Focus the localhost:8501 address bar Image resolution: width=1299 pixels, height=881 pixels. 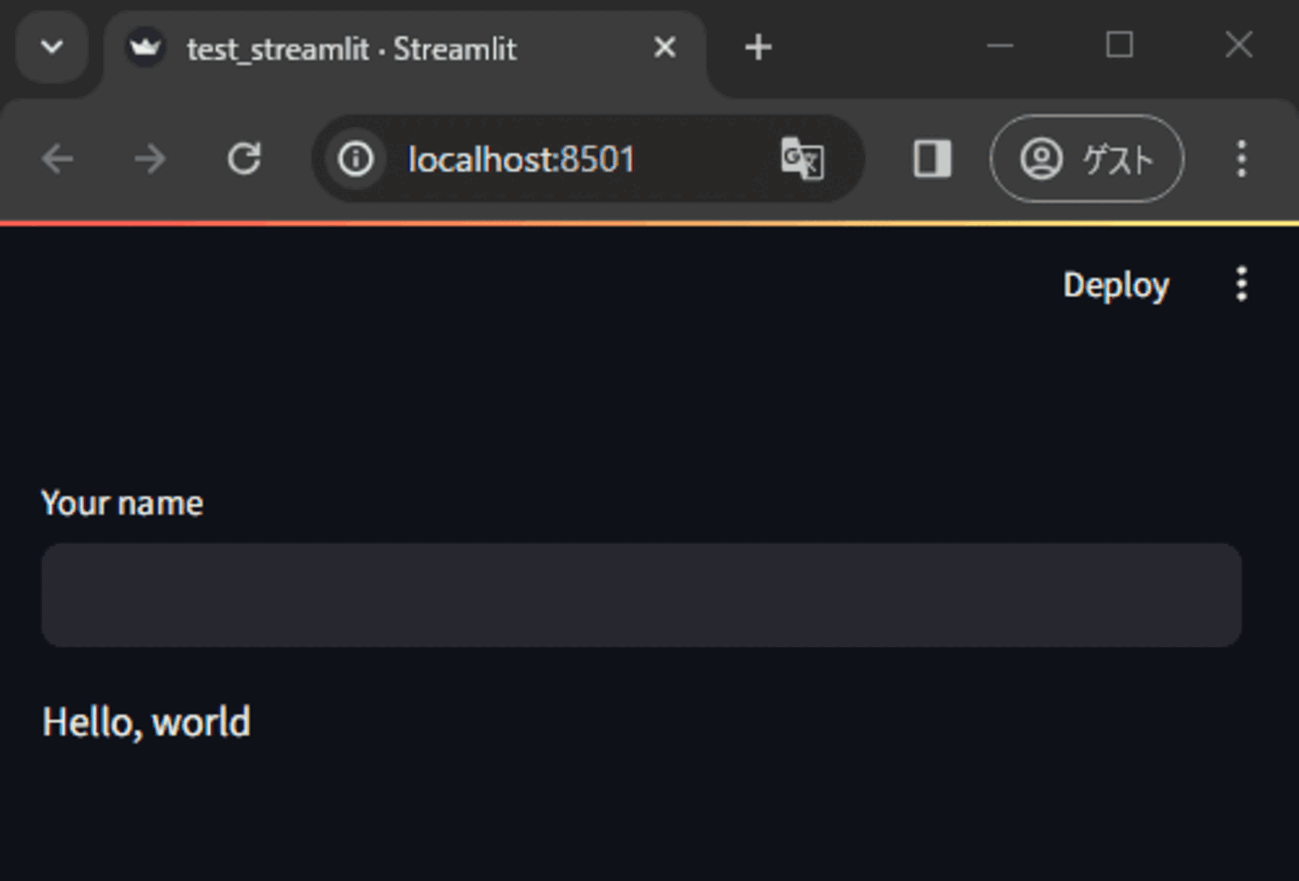(x=560, y=159)
